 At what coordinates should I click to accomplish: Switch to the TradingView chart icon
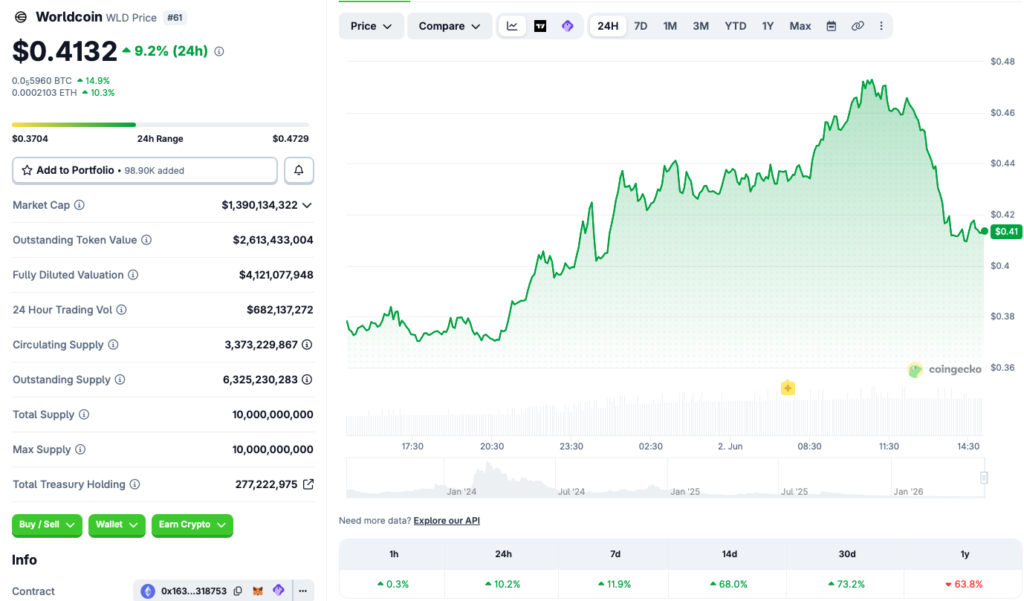point(540,26)
